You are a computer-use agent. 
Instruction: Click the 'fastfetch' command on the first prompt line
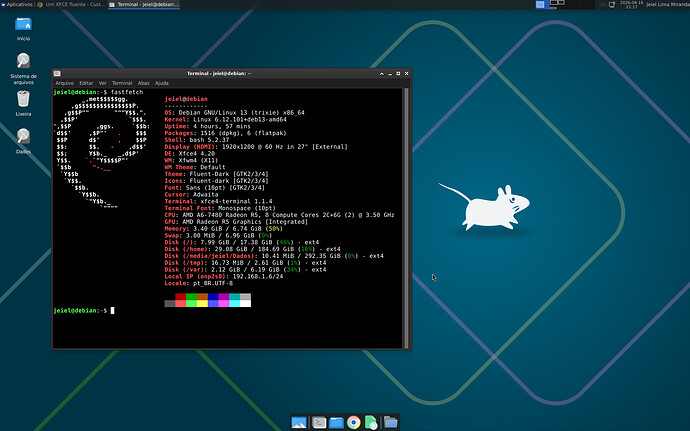pos(127,92)
